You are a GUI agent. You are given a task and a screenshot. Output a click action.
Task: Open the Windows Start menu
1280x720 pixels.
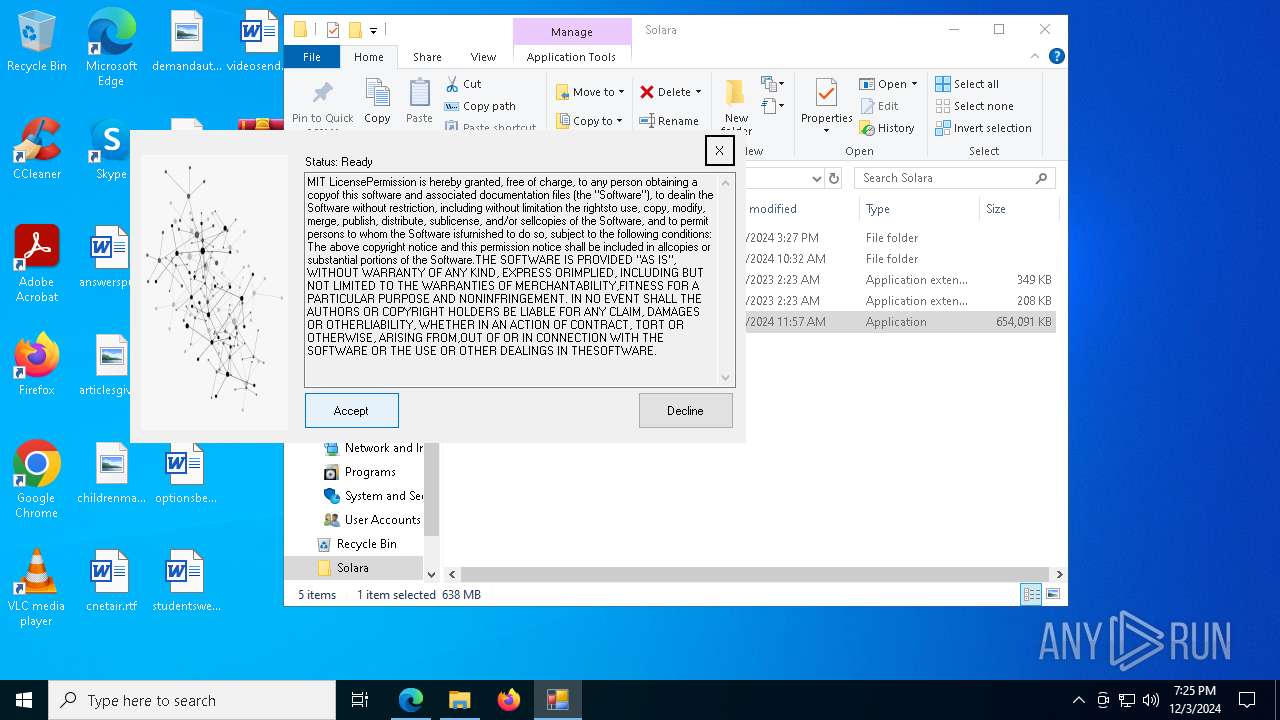(24, 700)
